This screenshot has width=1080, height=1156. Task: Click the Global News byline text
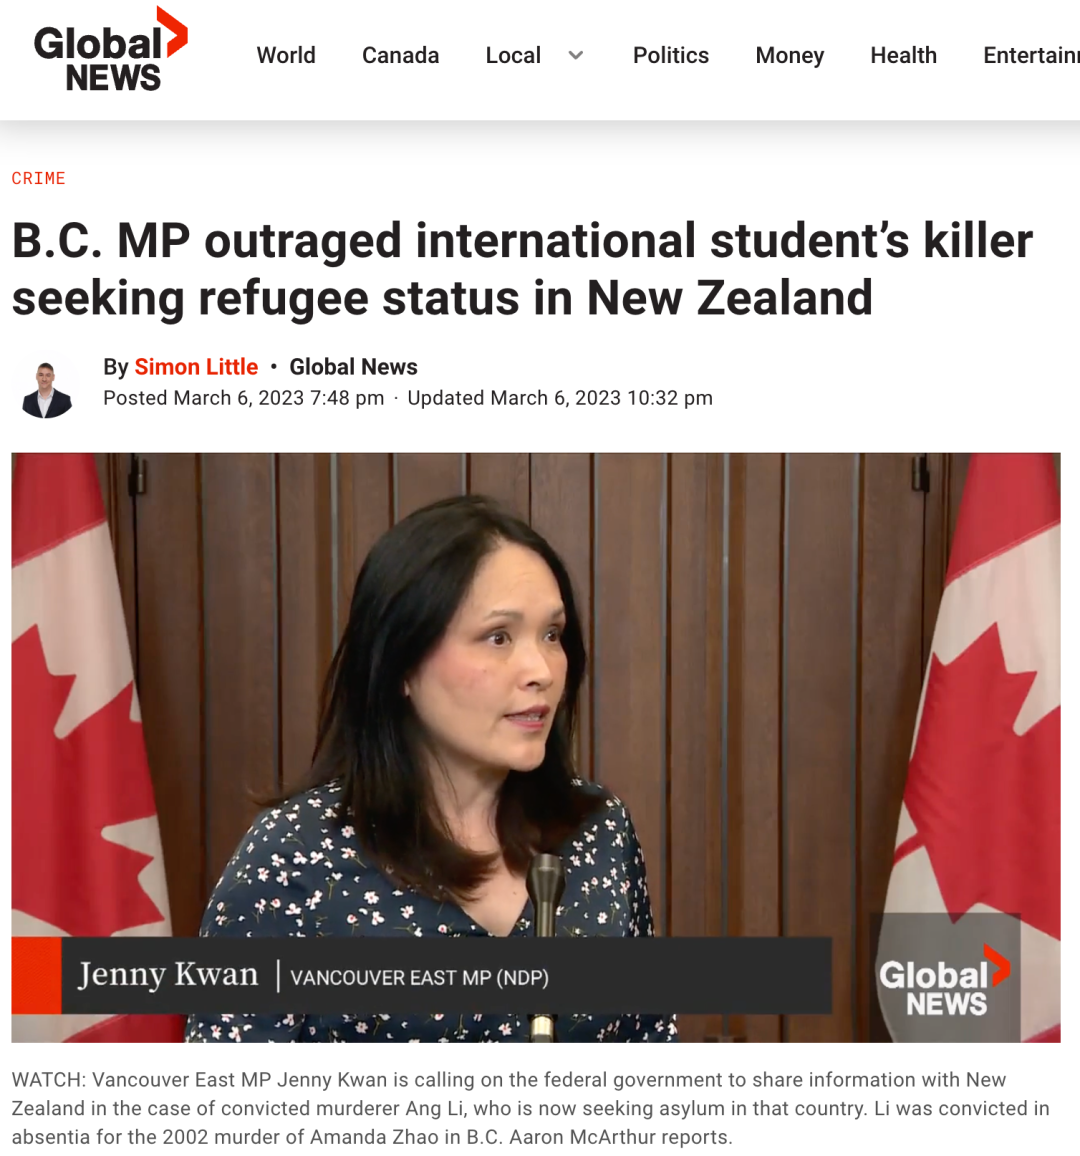[x=353, y=366]
